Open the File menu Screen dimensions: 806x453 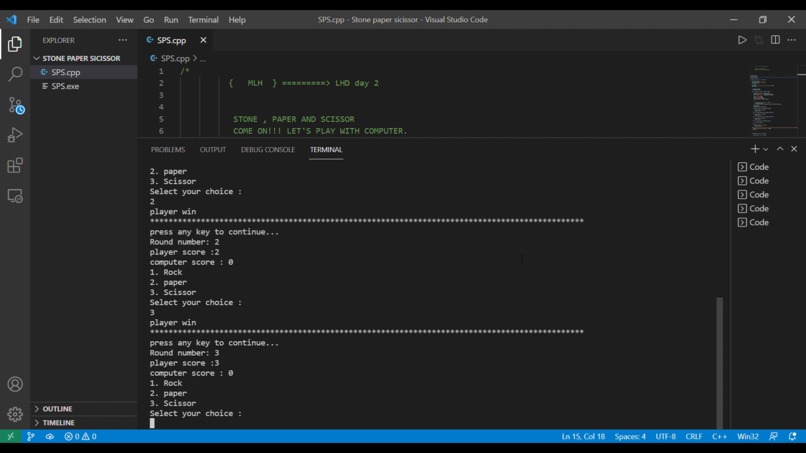coord(33,20)
